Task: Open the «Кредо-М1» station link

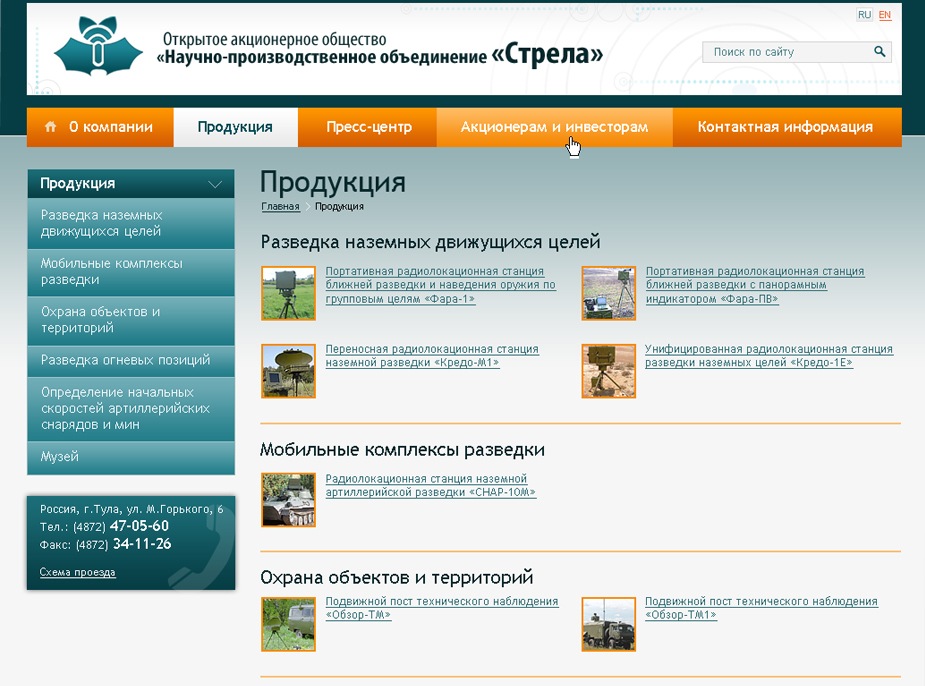Action: pos(432,356)
